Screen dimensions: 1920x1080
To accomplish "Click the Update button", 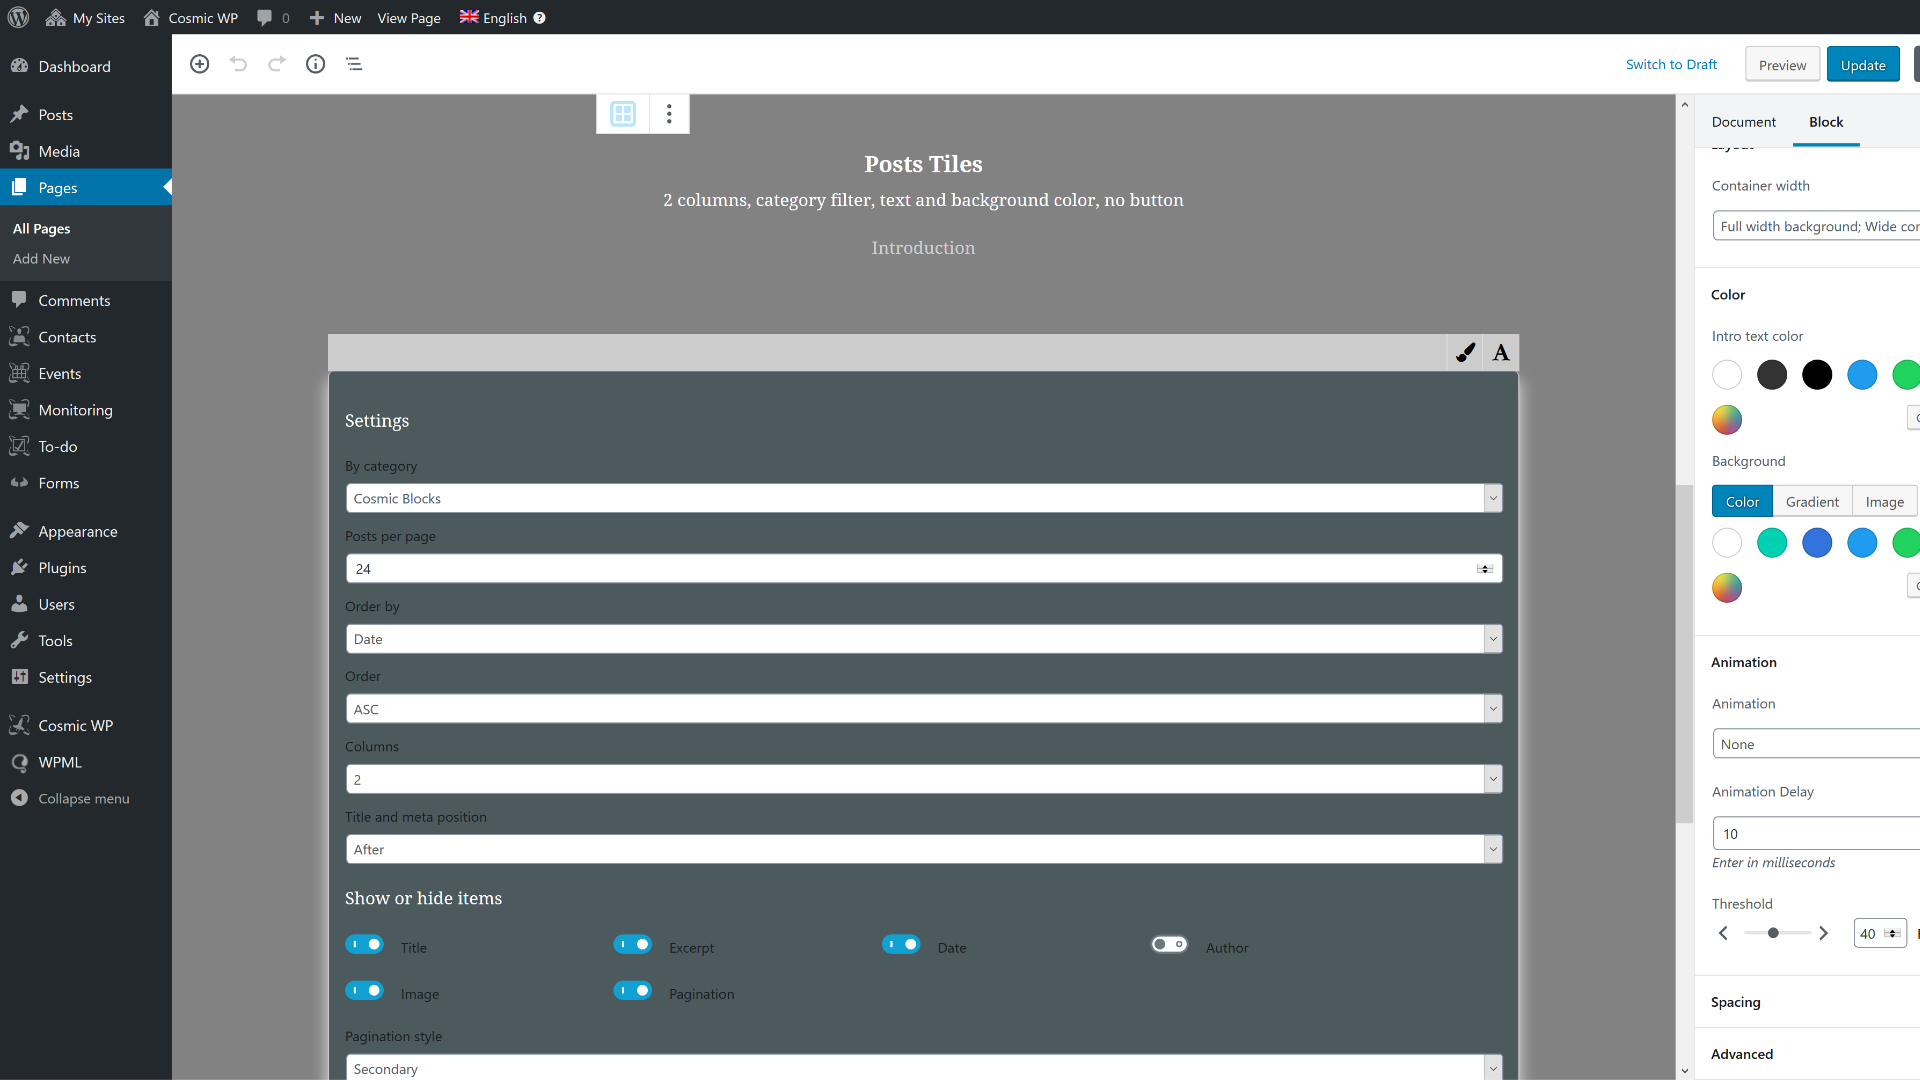I will click(x=1862, y=65).
